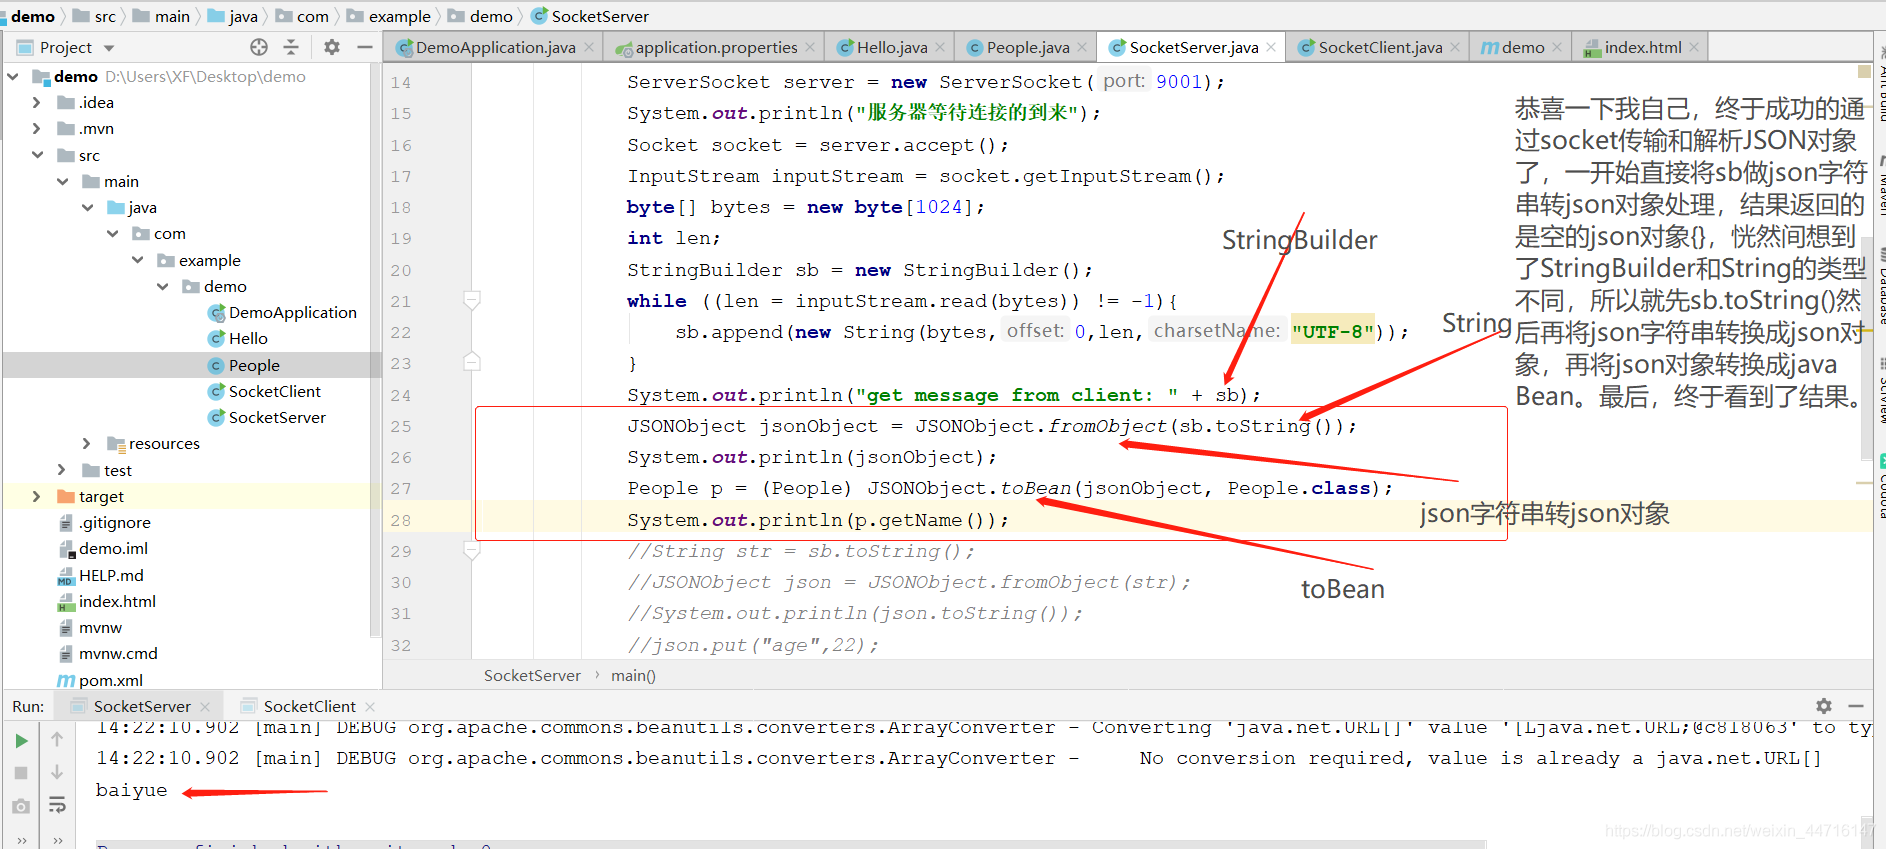Expand the target folder in project tree
The width and height of the screenshot is (1886, 849).
tap(37, 496)
